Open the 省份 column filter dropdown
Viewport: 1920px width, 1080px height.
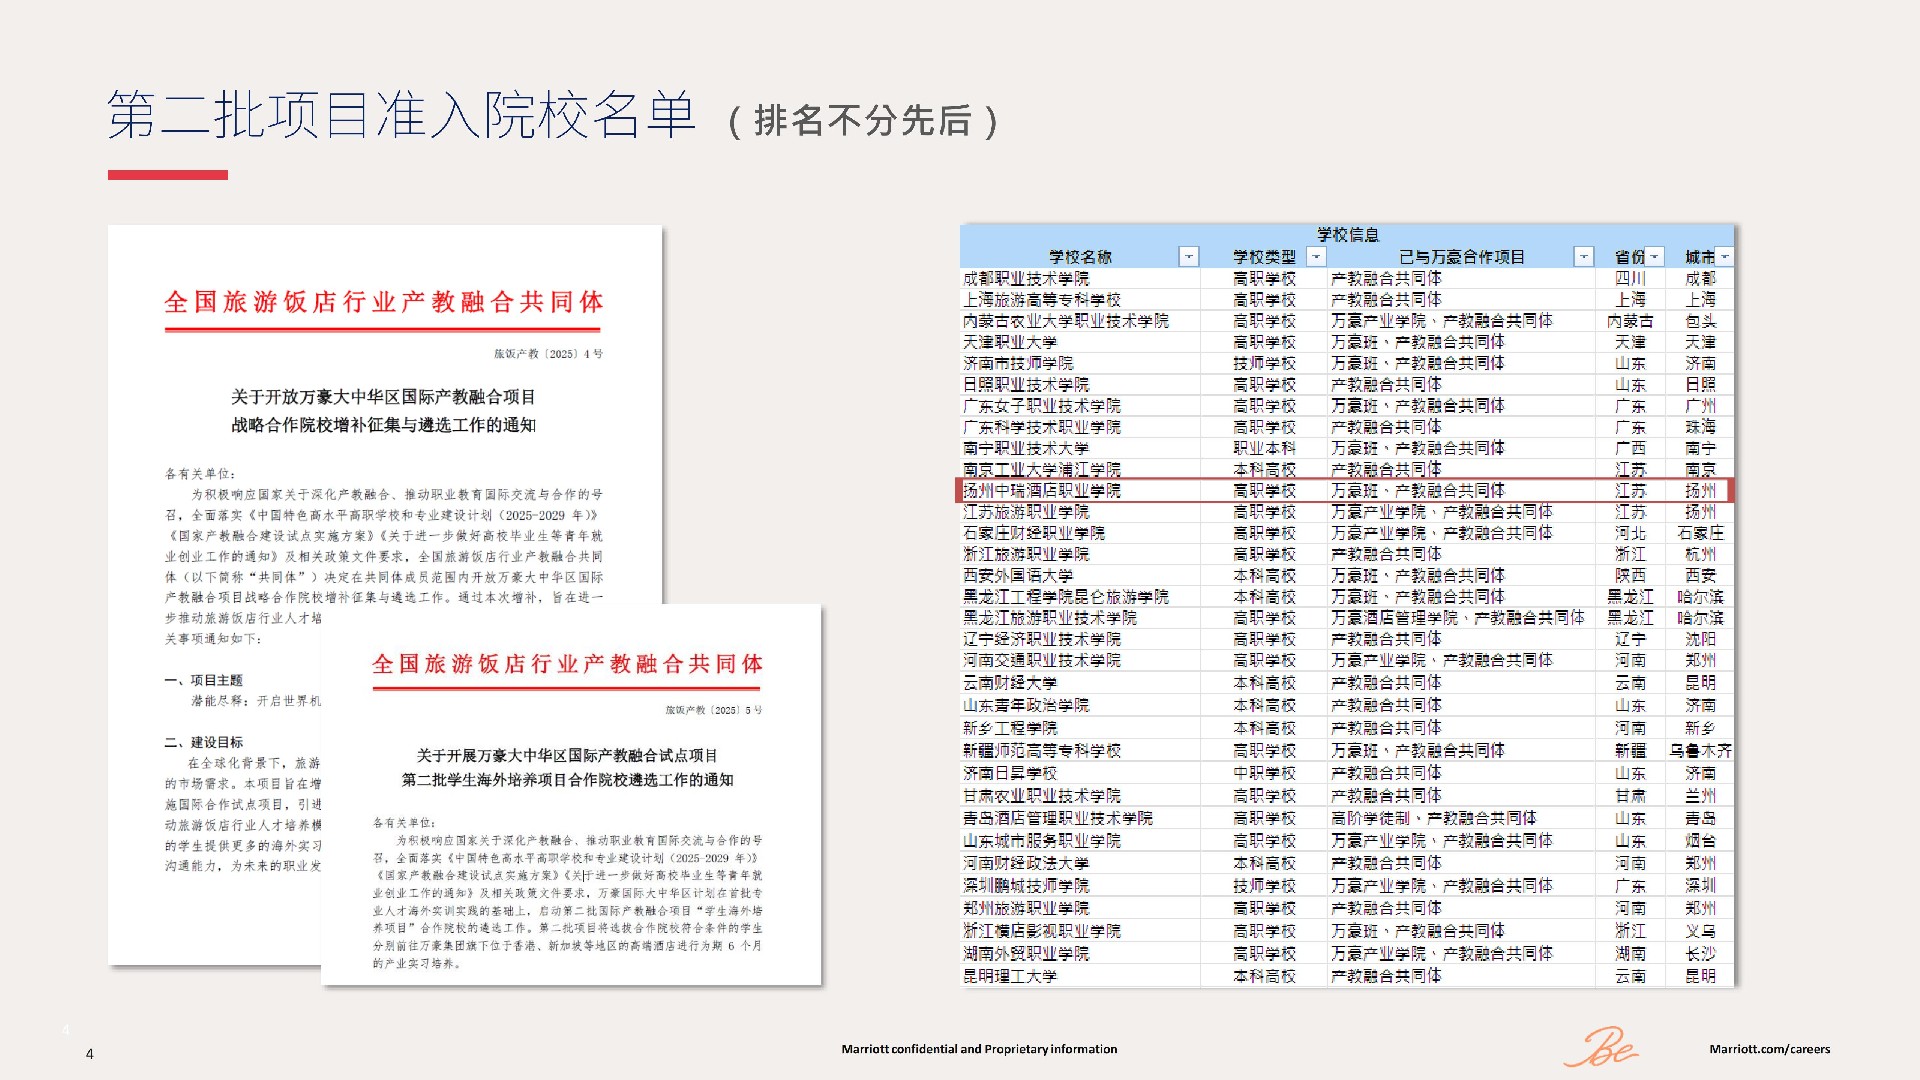click(x=1655, y=257)
